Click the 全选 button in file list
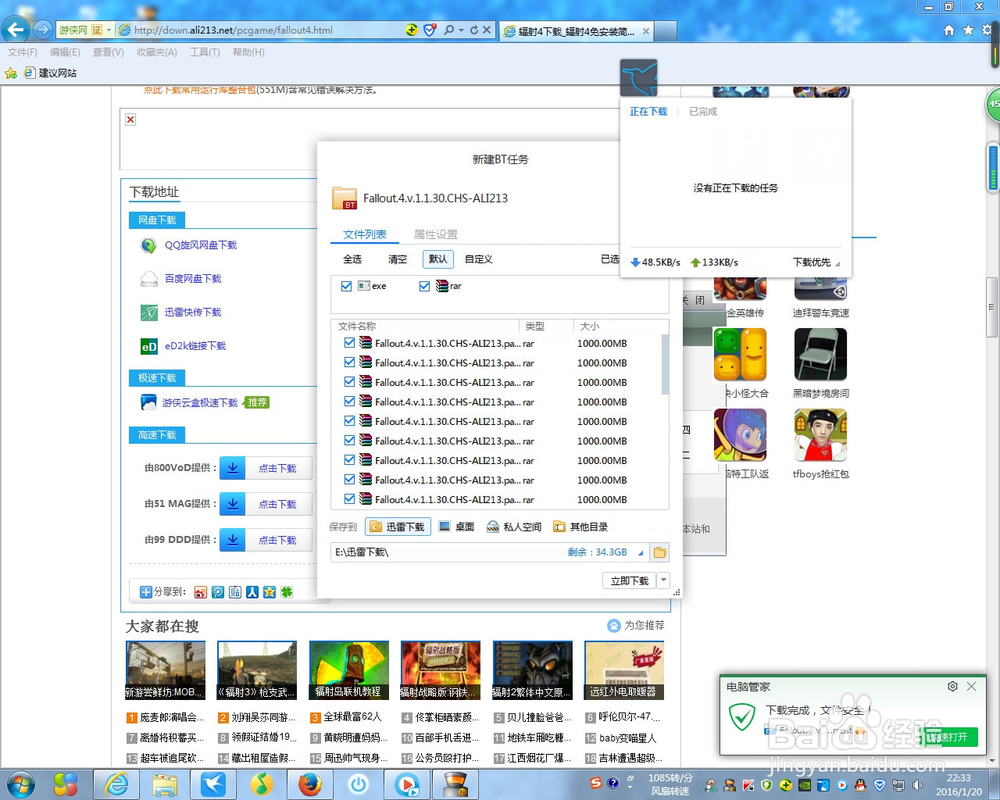This screenshot has width=1000, height=800. tap(353, 259)
